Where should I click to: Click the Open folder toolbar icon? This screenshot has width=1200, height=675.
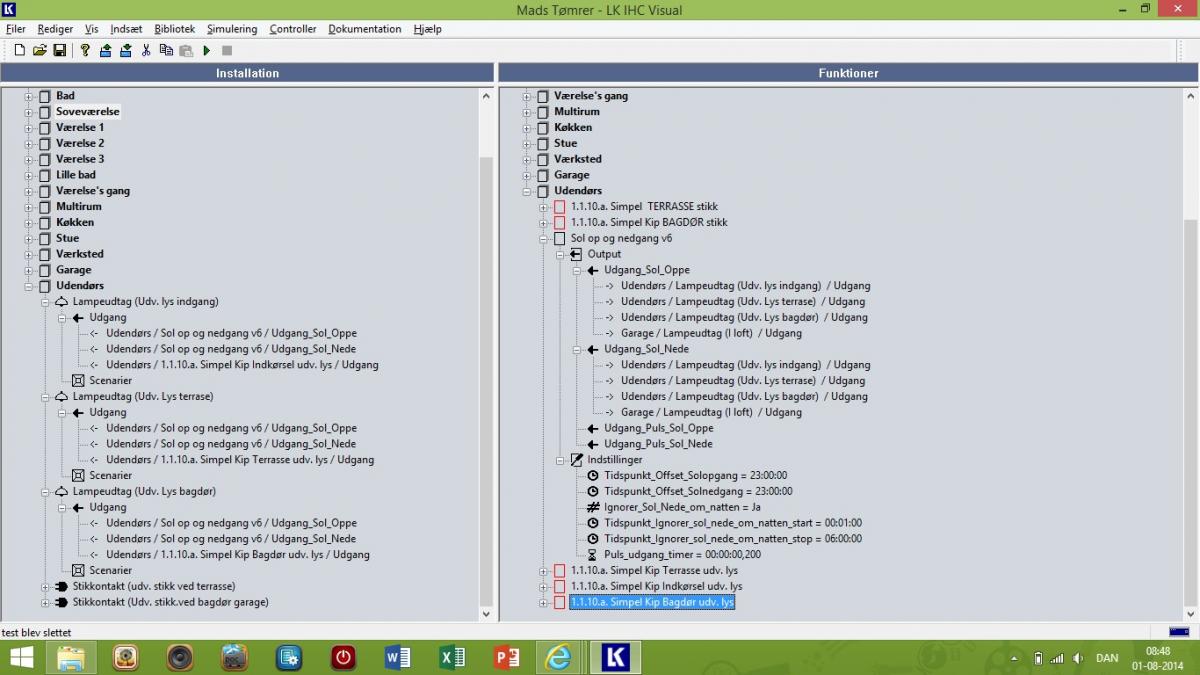(40, 50)
